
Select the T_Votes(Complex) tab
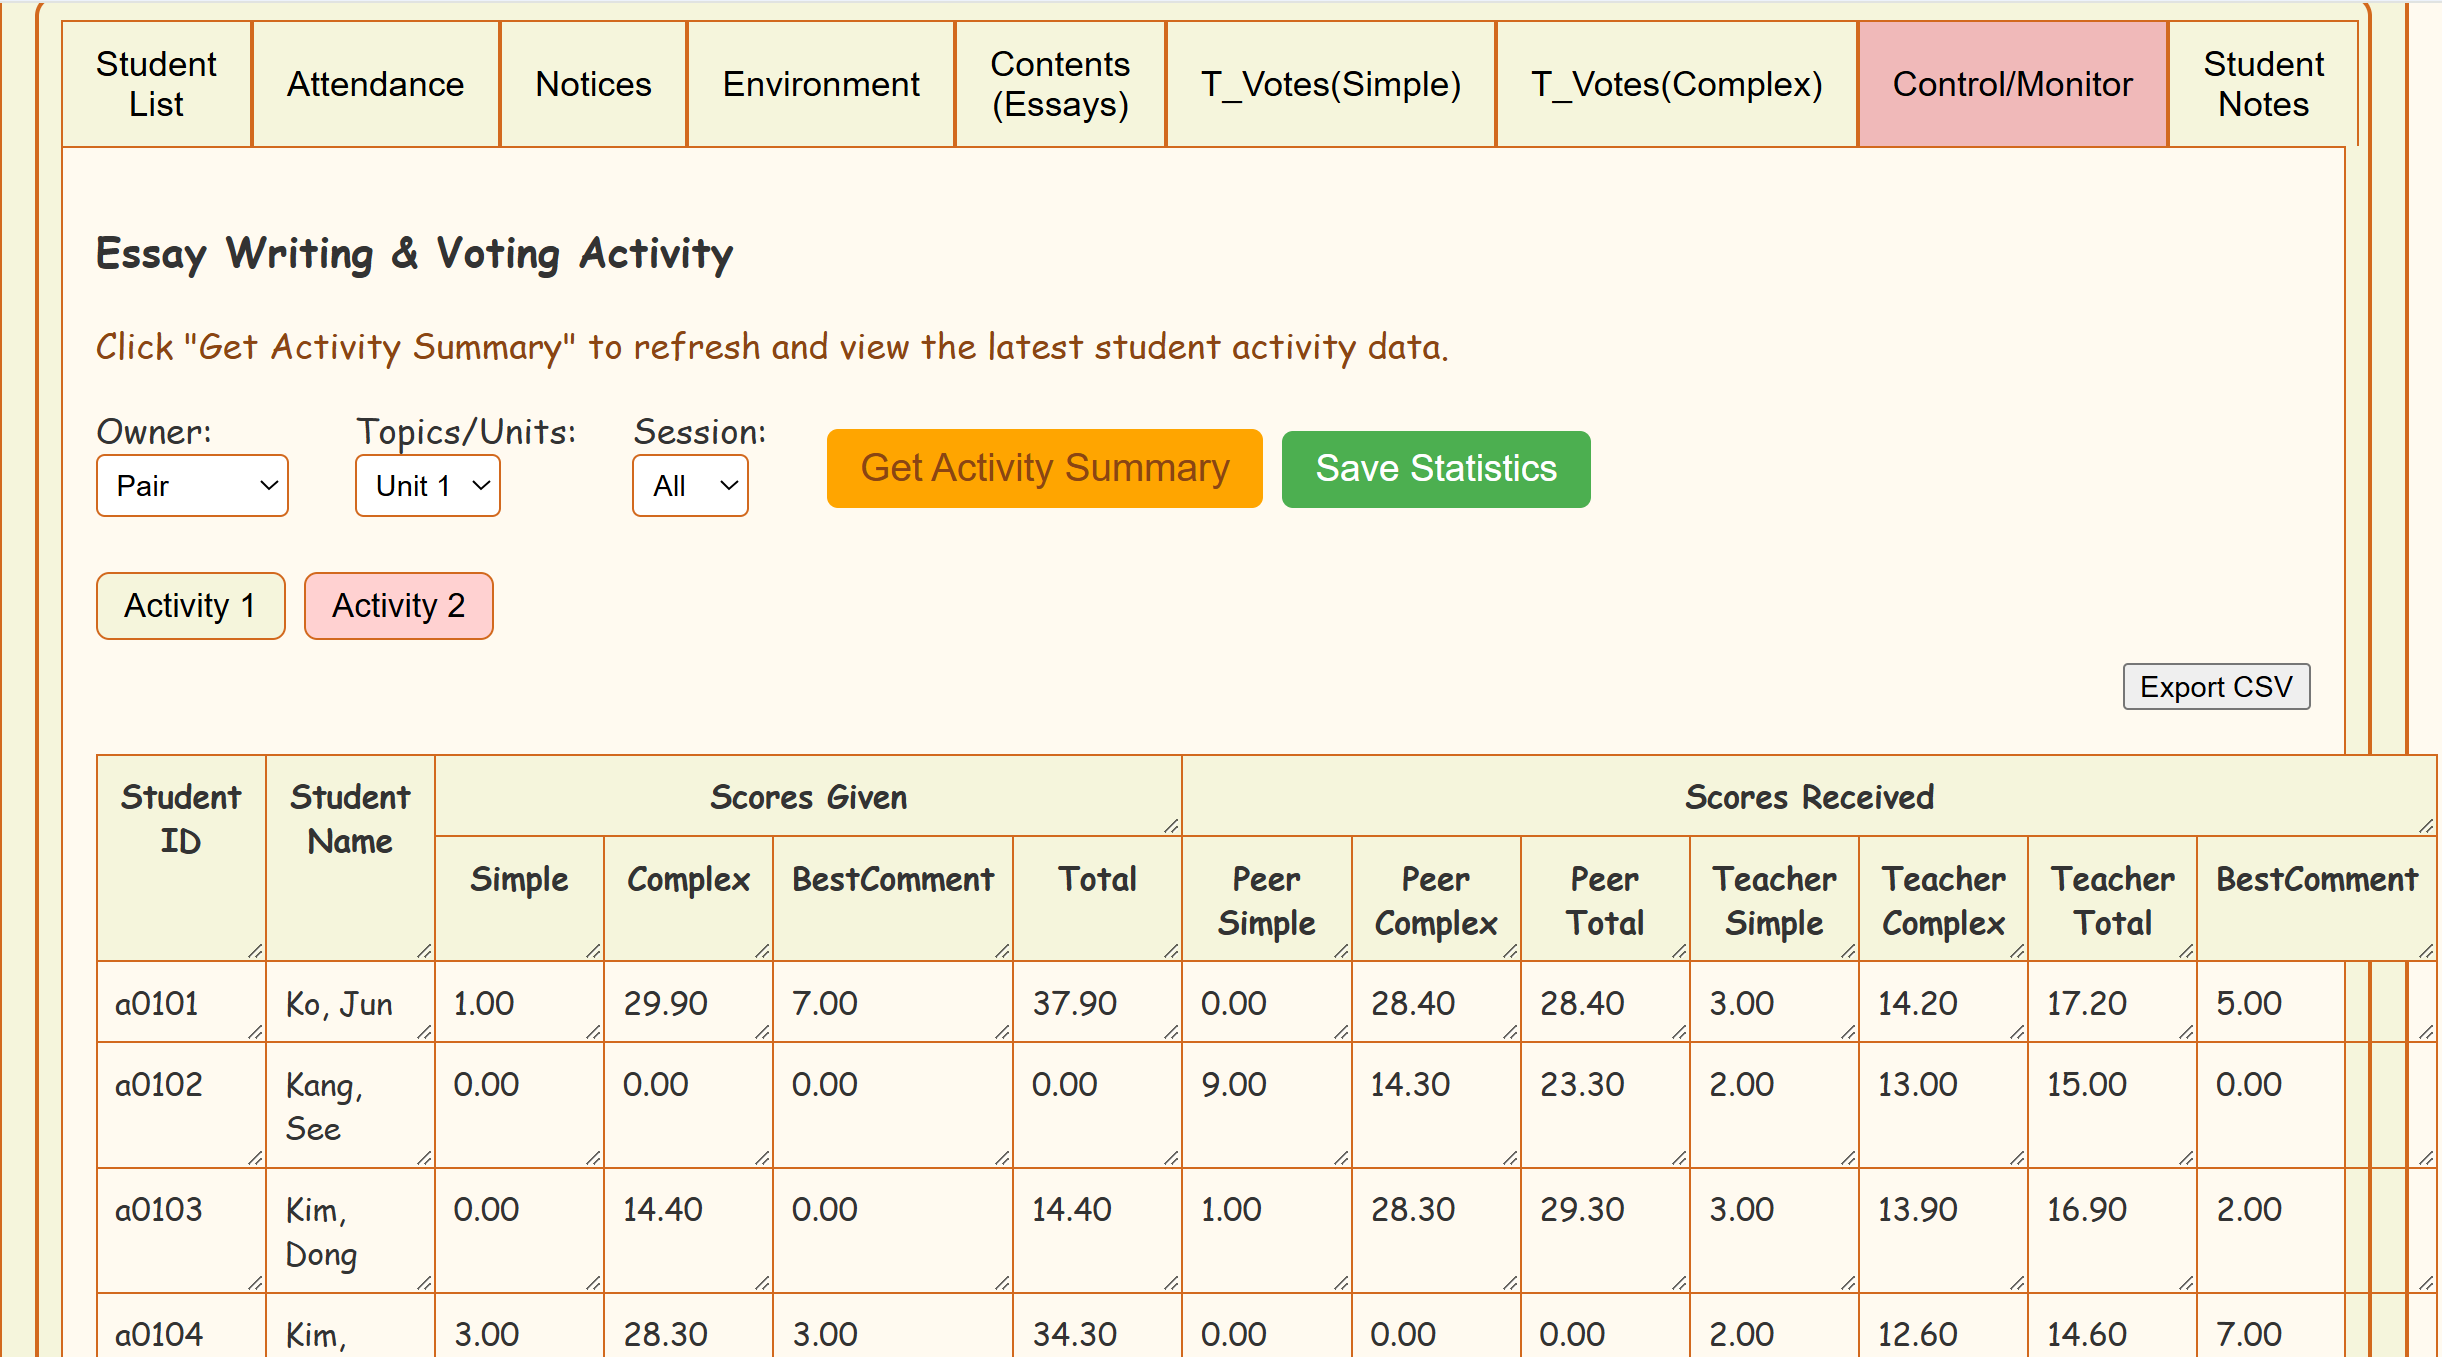tap(1676, 84)
